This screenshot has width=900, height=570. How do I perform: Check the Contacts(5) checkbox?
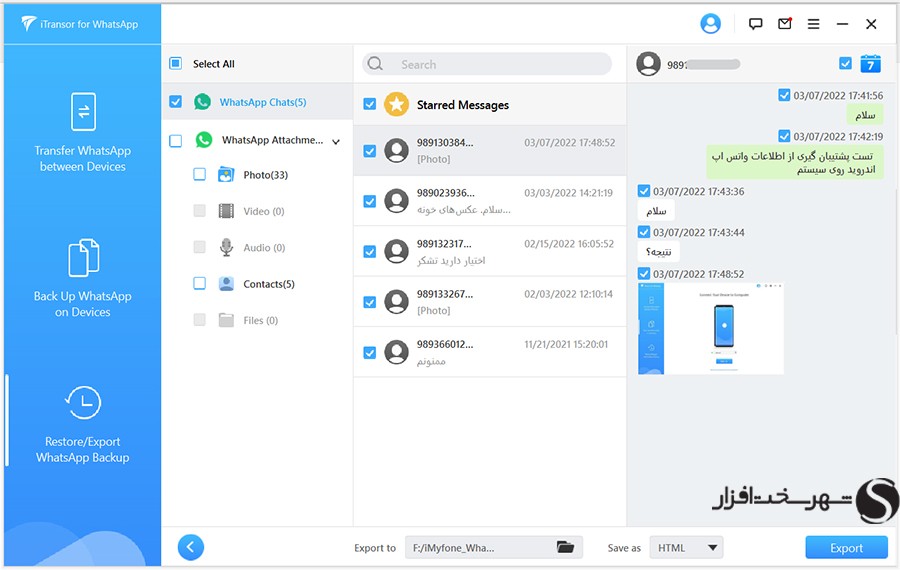(199, 283)
